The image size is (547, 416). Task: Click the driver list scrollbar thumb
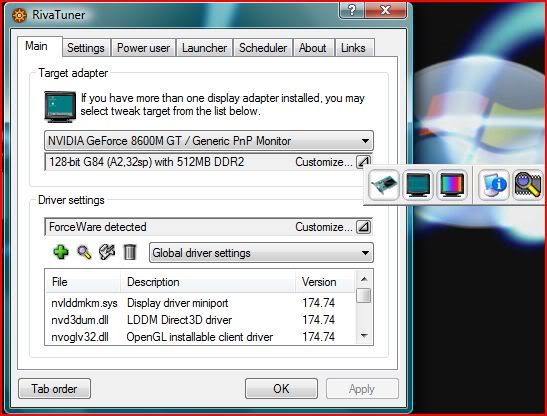(364, 296)
